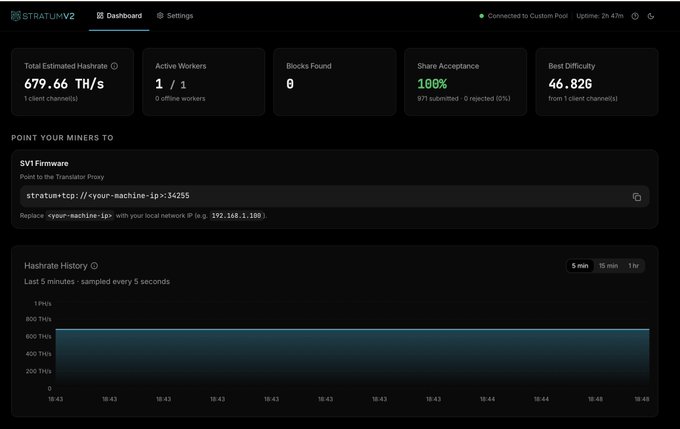The image size is (680, 429).
Task: Click the "Hashrate History" heading
Action: pyautogui.click(x=56, y=265)
